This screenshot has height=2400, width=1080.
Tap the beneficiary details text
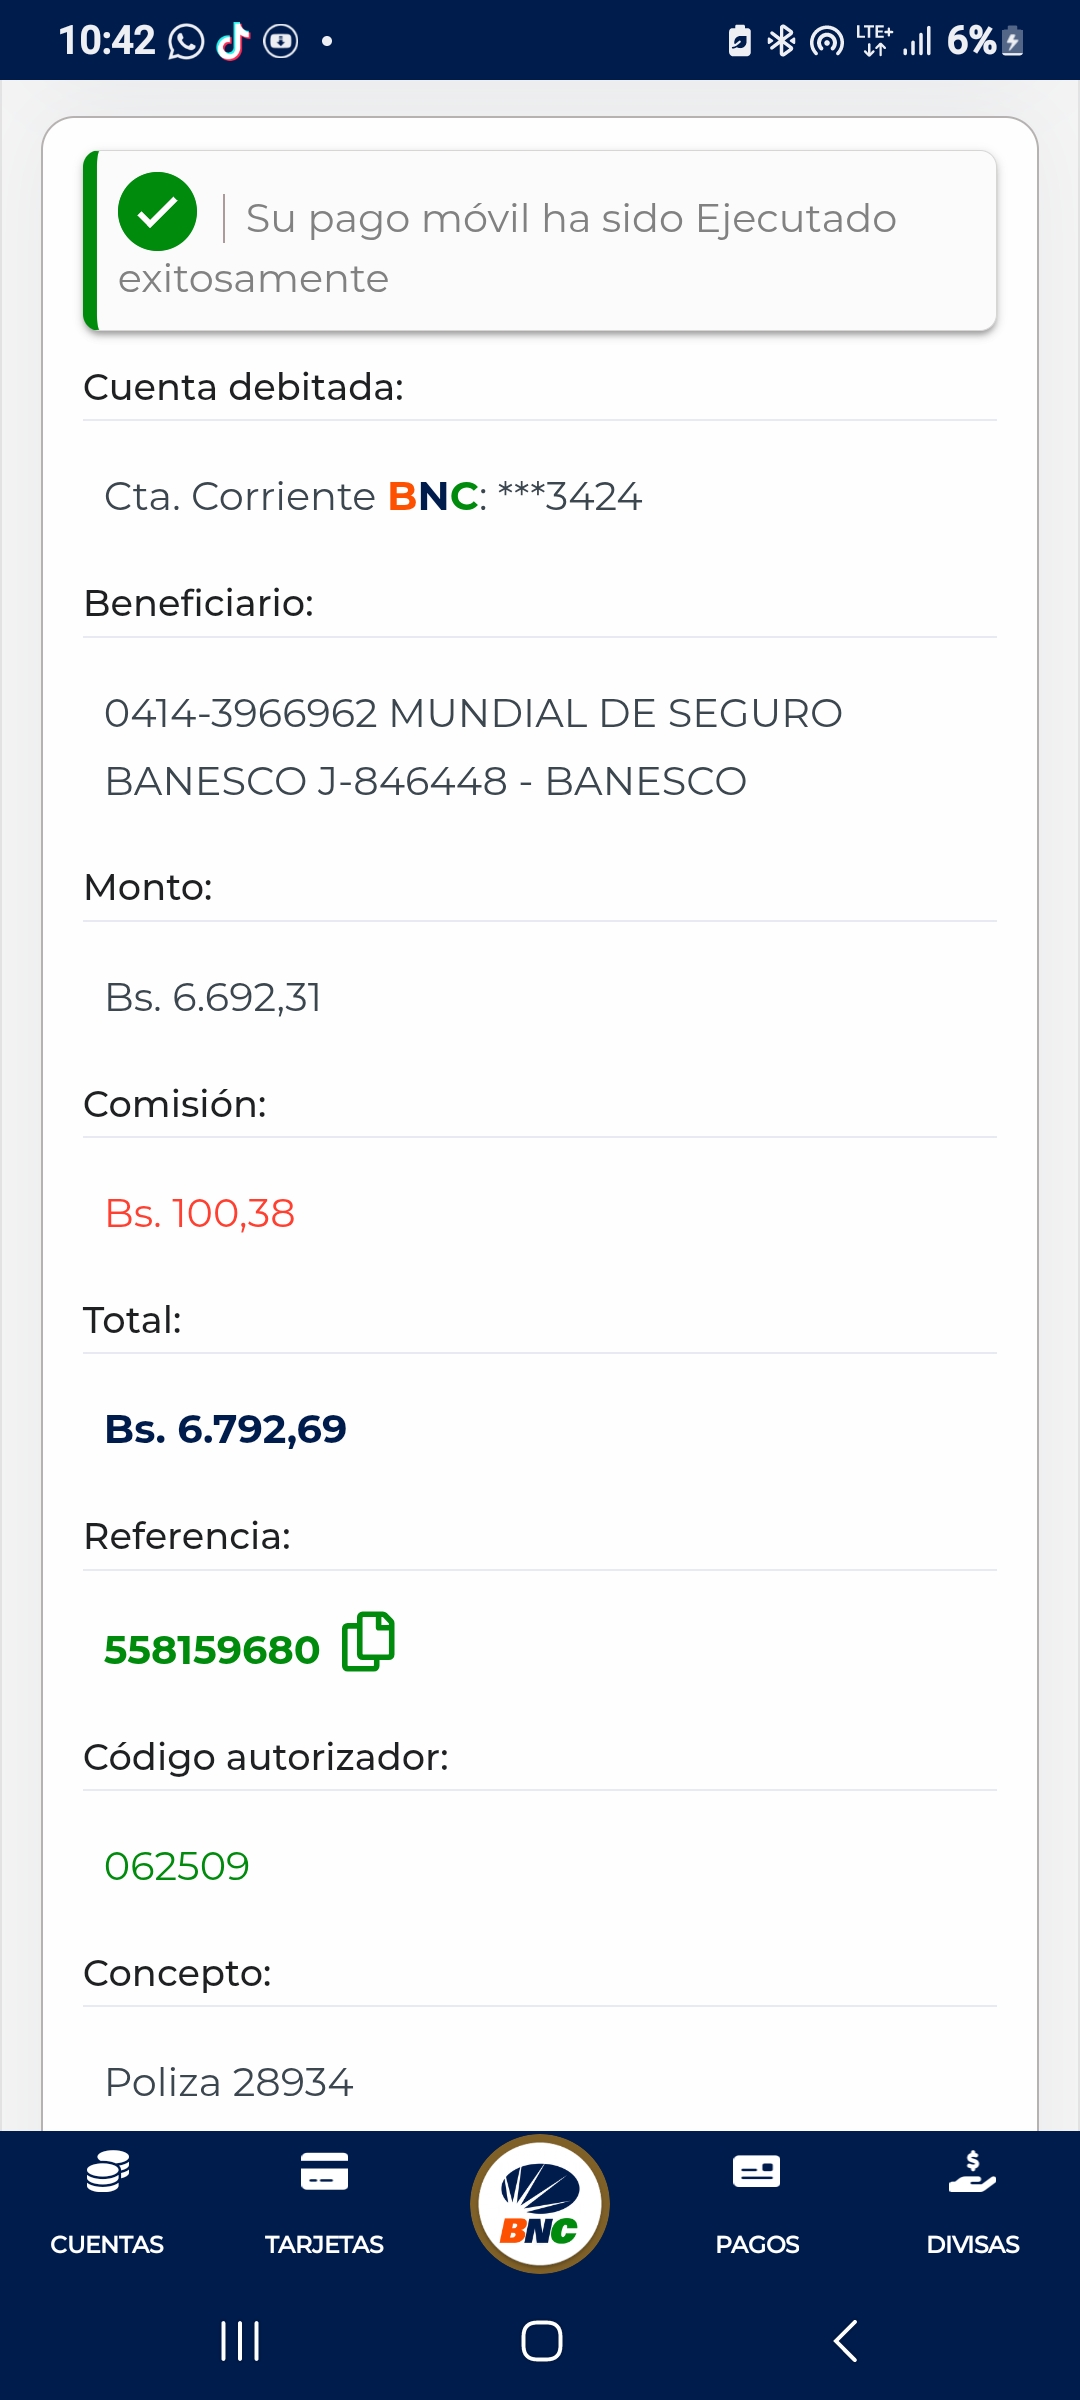click(x=473, y=747)
